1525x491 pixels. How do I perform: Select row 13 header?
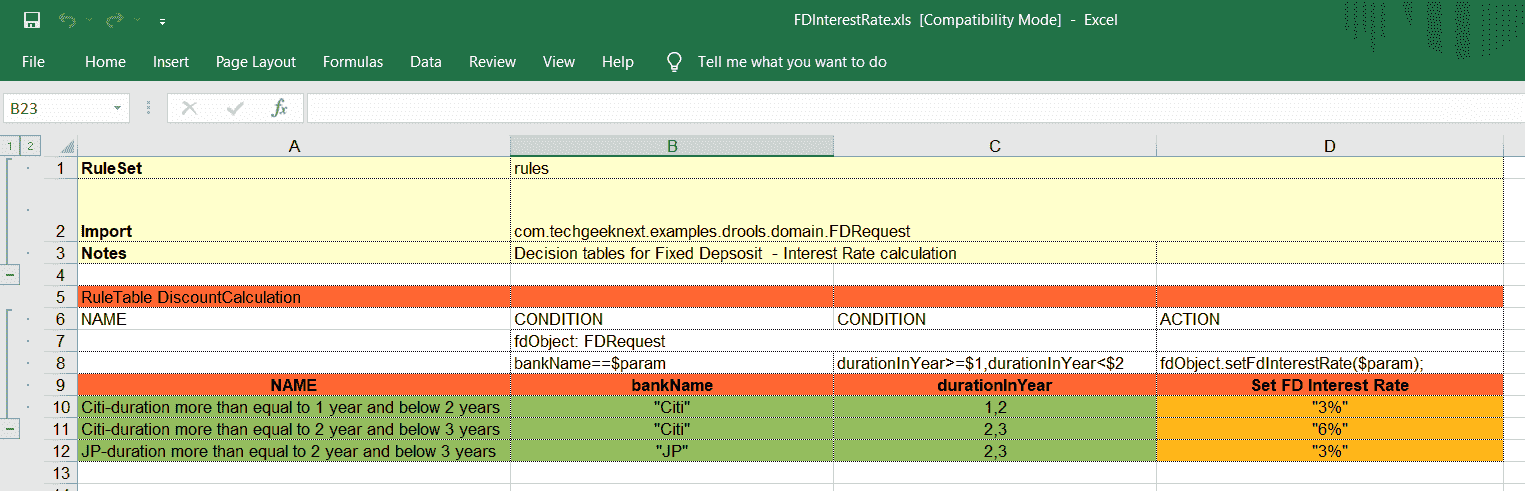[61, 472]
